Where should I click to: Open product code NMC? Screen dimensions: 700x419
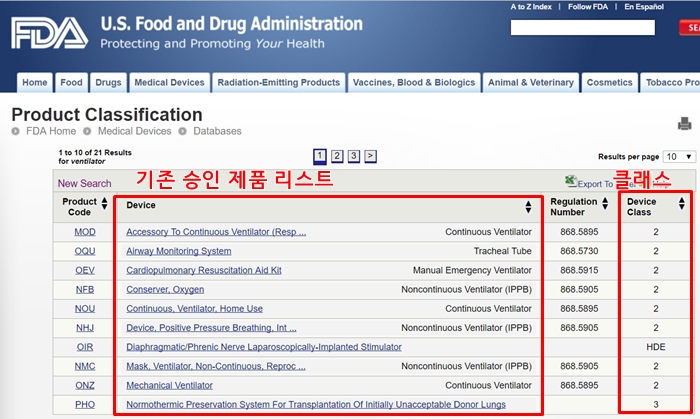tap(85, 366)
